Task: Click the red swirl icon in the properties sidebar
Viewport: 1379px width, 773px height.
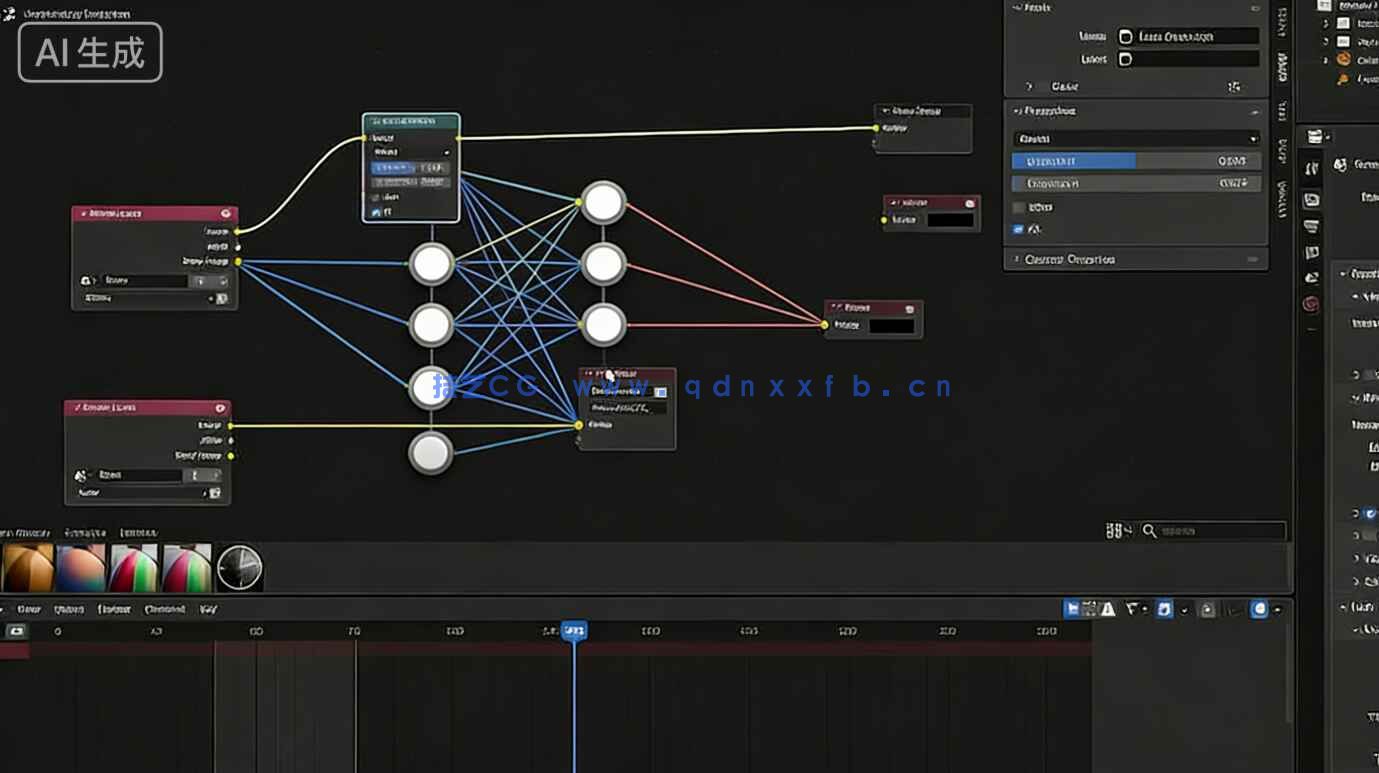Action: [1311, 303]
